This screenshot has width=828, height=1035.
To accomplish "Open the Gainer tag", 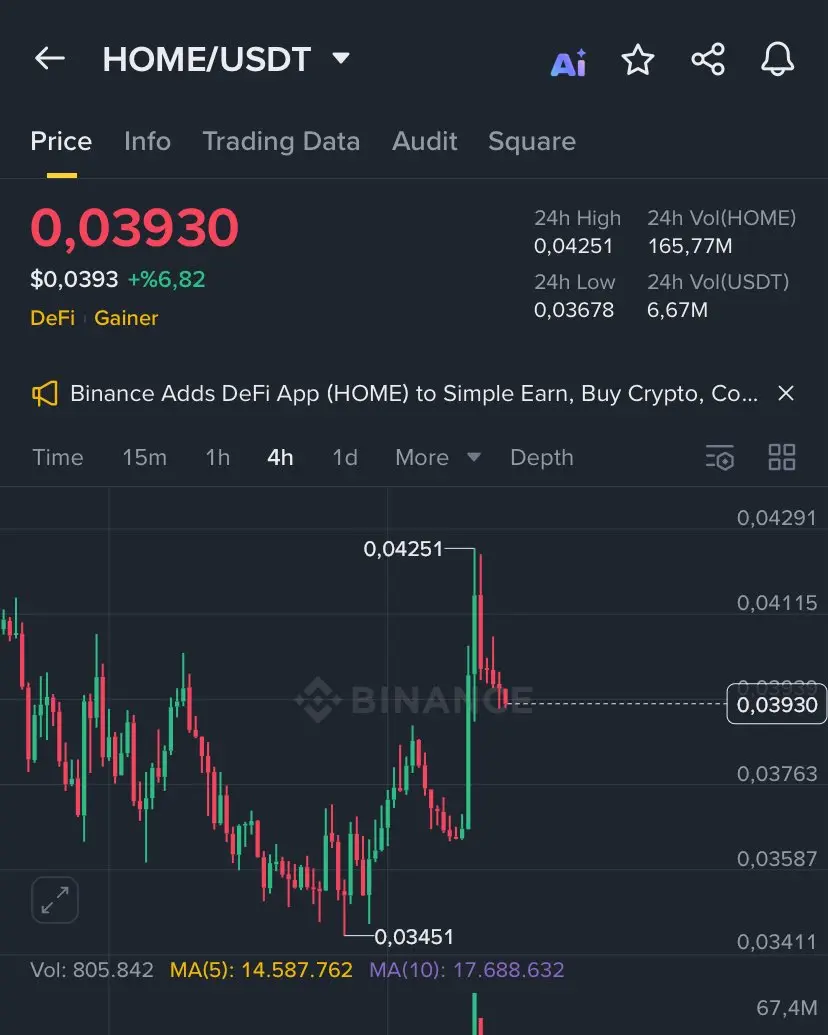I will coord(126,318).
